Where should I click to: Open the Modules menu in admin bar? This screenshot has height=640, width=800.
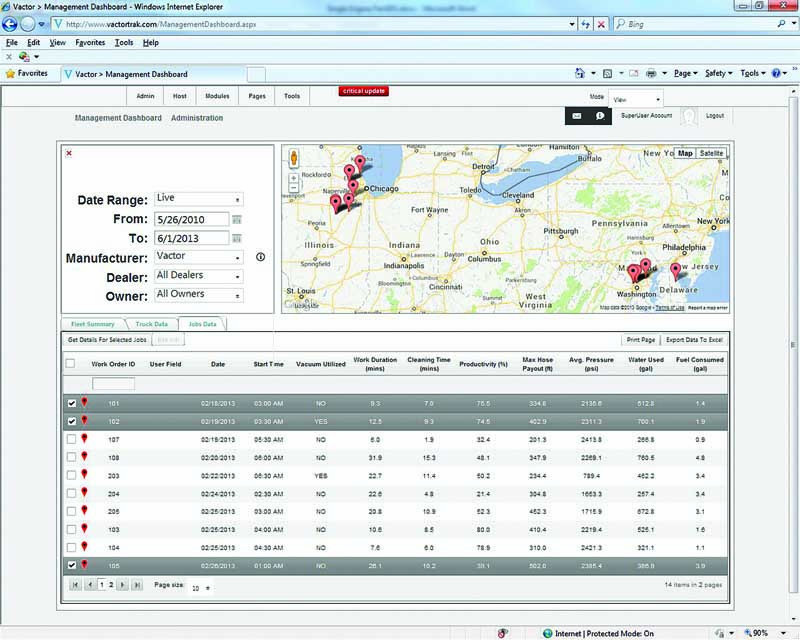coord(217,96)
